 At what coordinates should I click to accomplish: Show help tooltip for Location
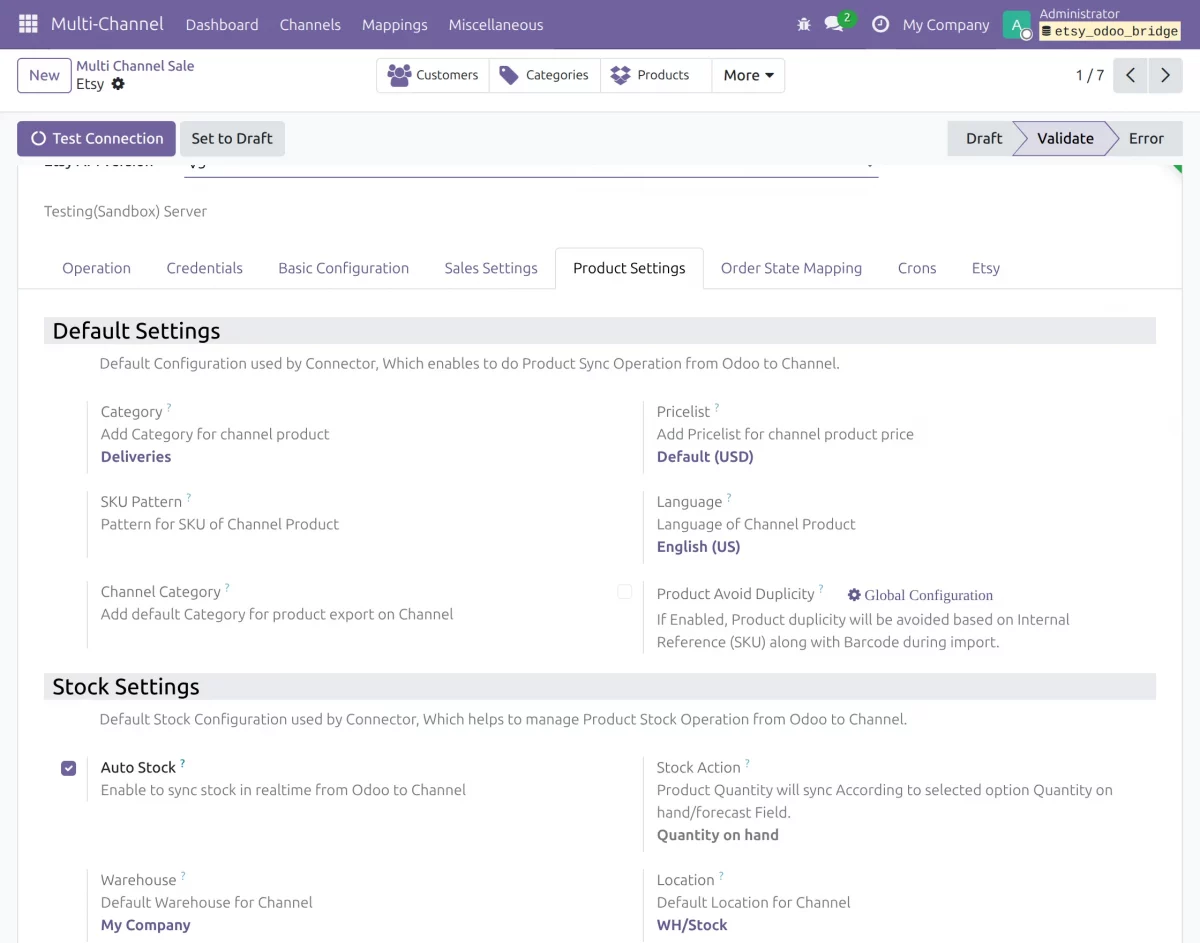721,876
